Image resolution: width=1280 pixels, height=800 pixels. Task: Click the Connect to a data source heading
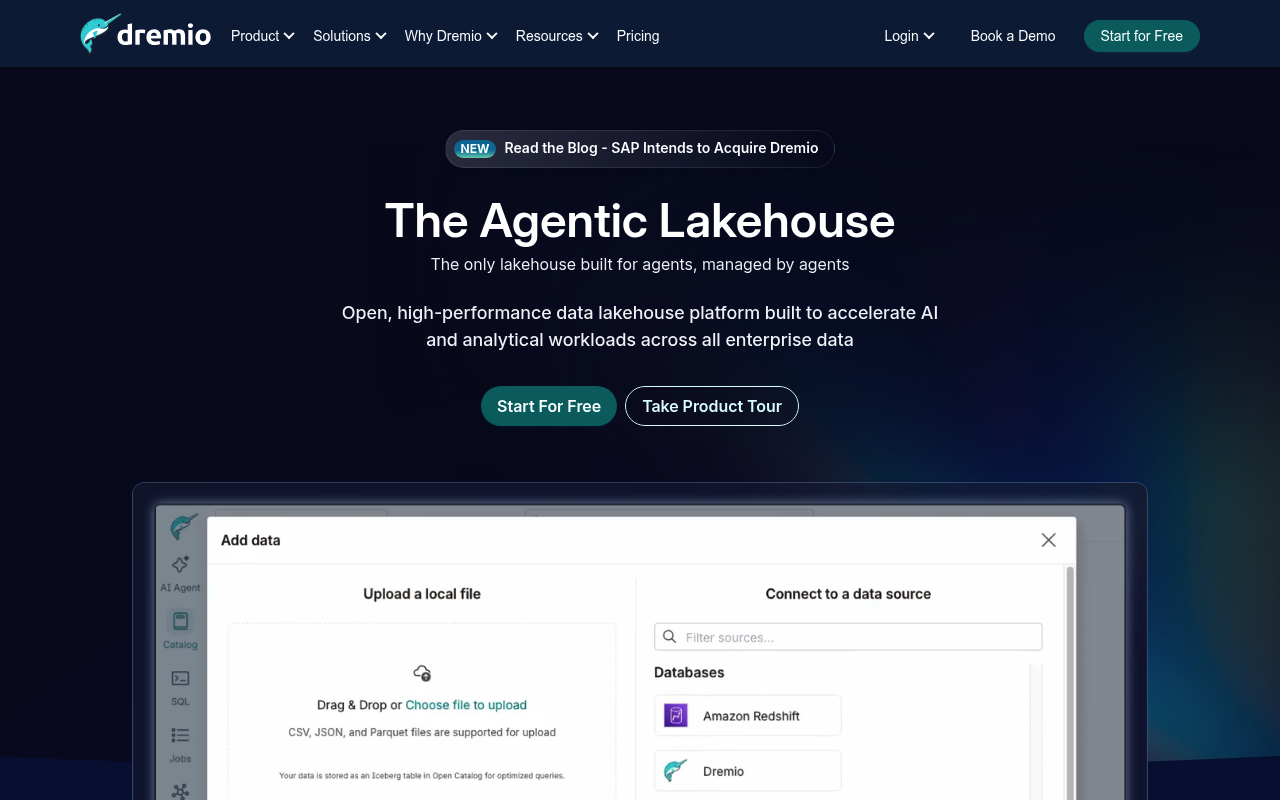(x=848, y=594)
